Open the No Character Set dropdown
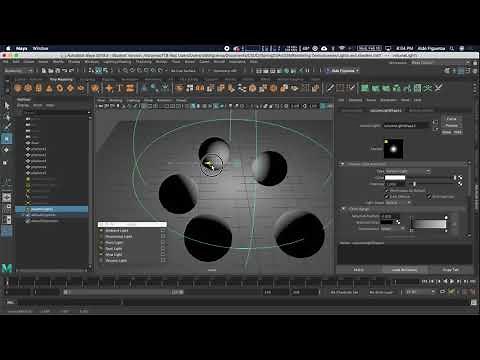Viewport: 480px width, 360px height. coord(345,292)
